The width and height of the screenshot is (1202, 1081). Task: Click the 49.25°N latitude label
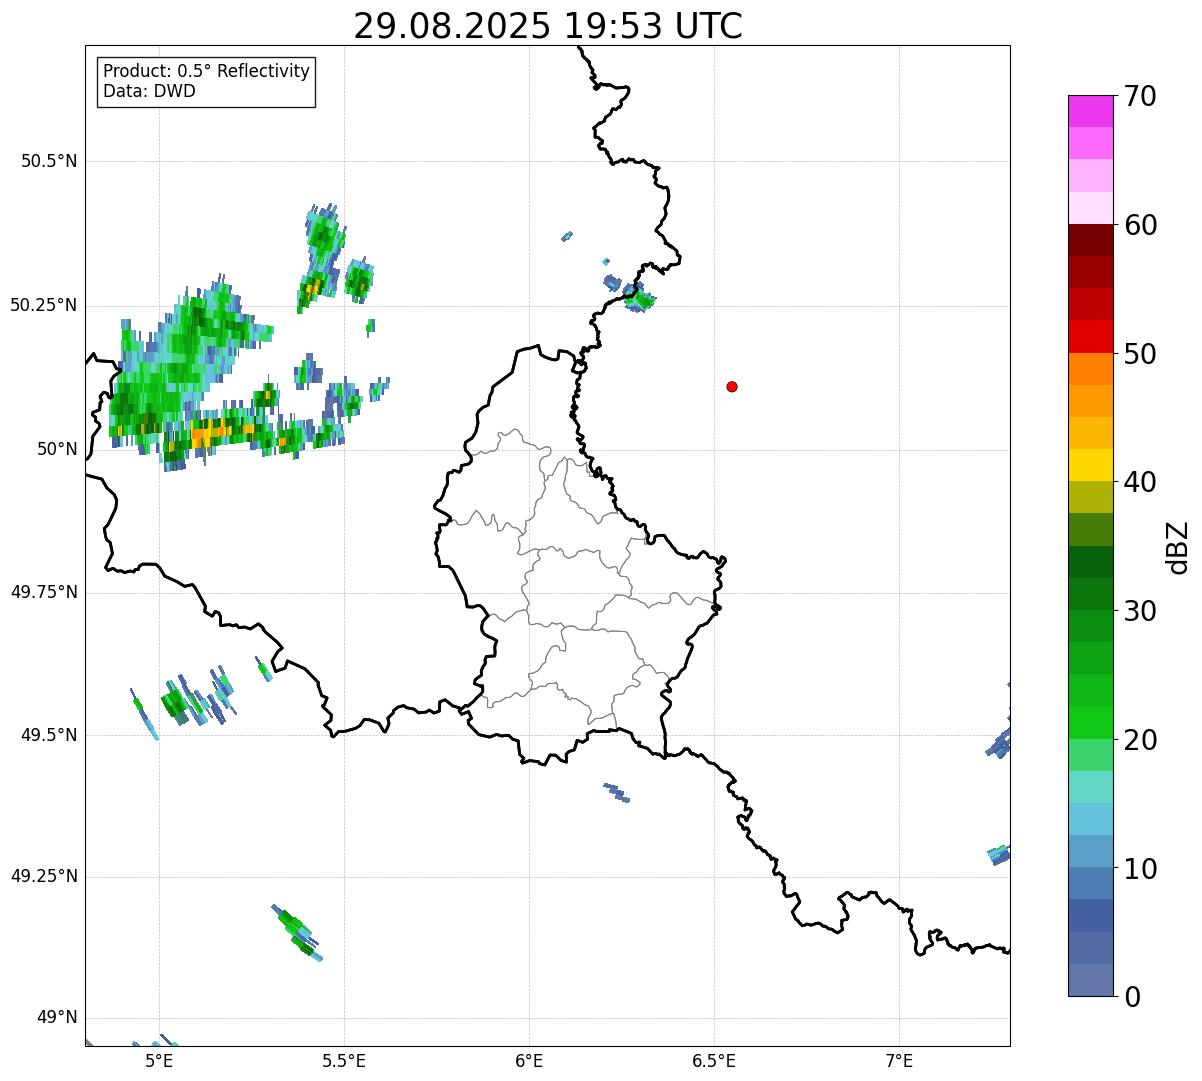point(44,876)
